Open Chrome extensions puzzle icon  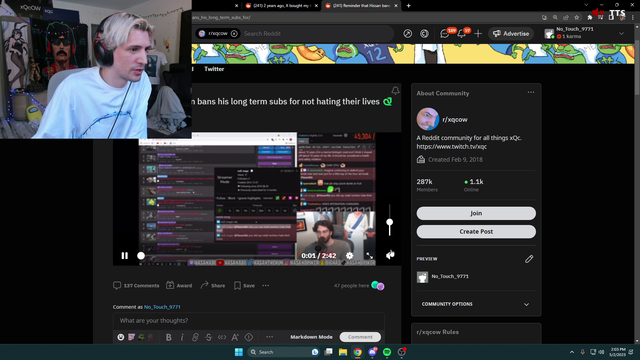click(x=589, y=18)
